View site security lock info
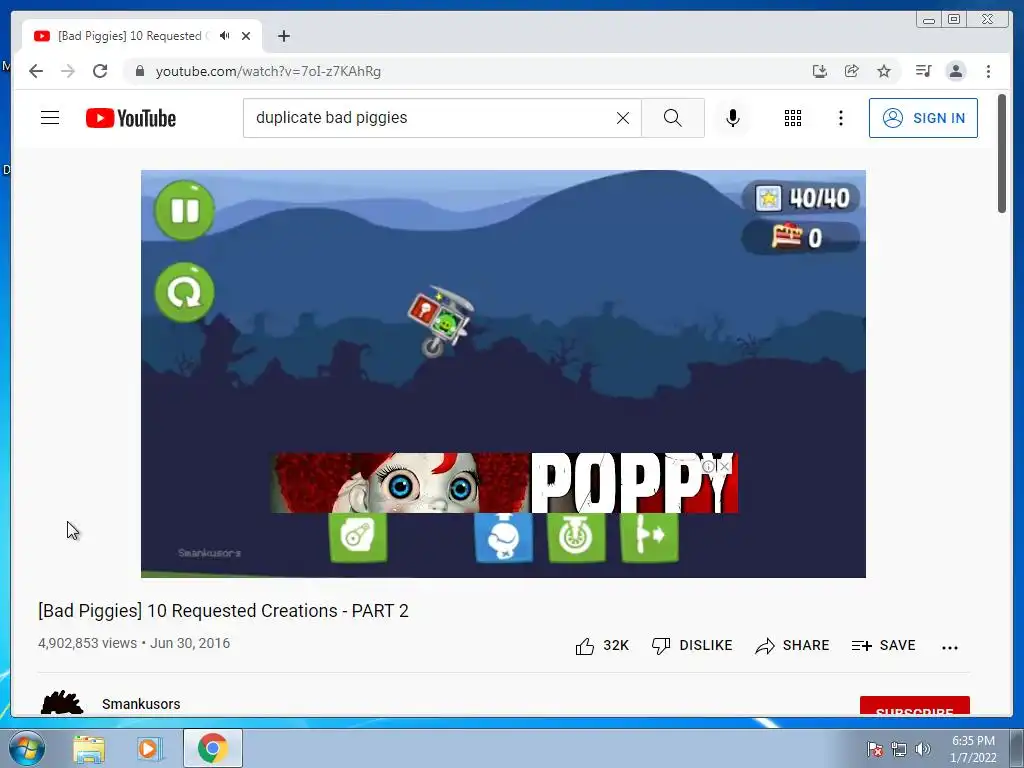 (x=139, y=71)
